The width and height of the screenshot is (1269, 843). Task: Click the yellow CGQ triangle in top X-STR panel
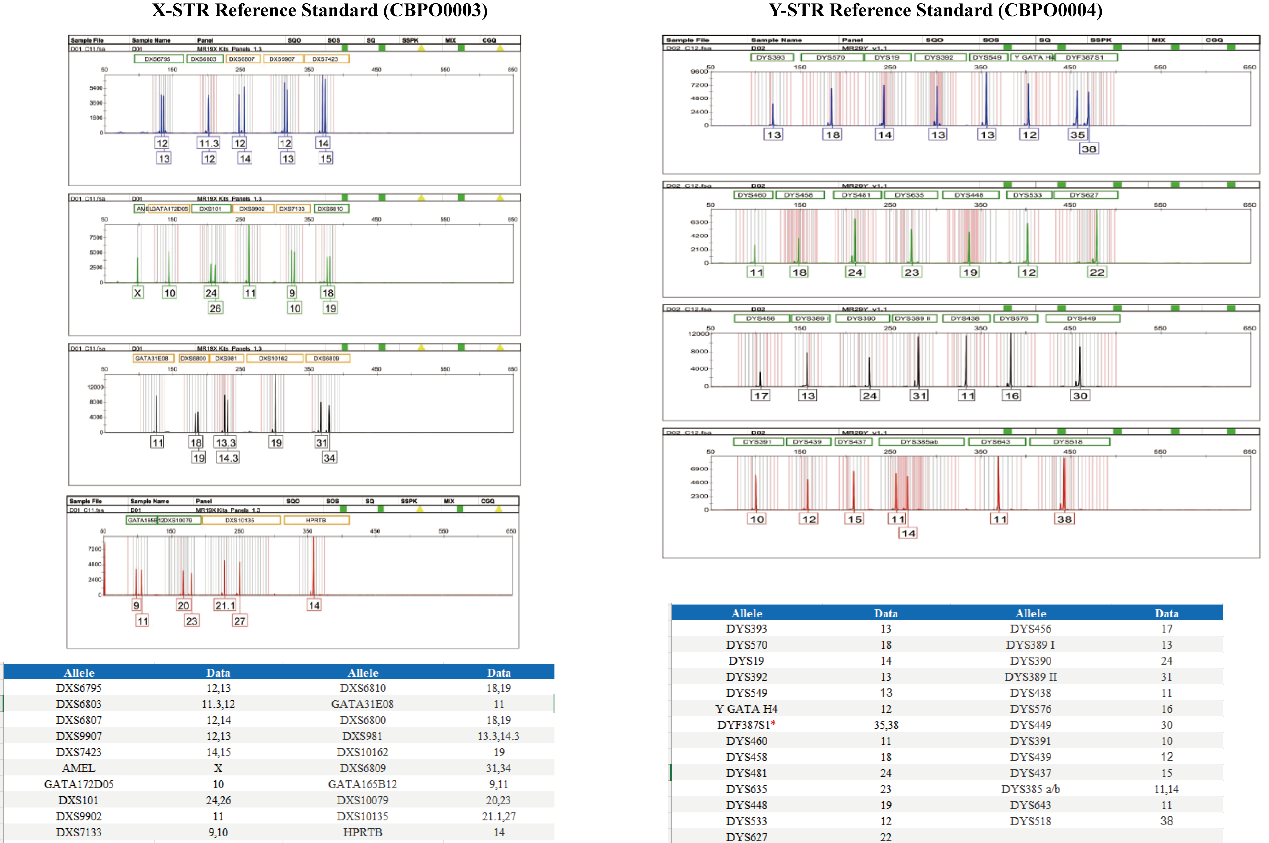click(499, 48)
